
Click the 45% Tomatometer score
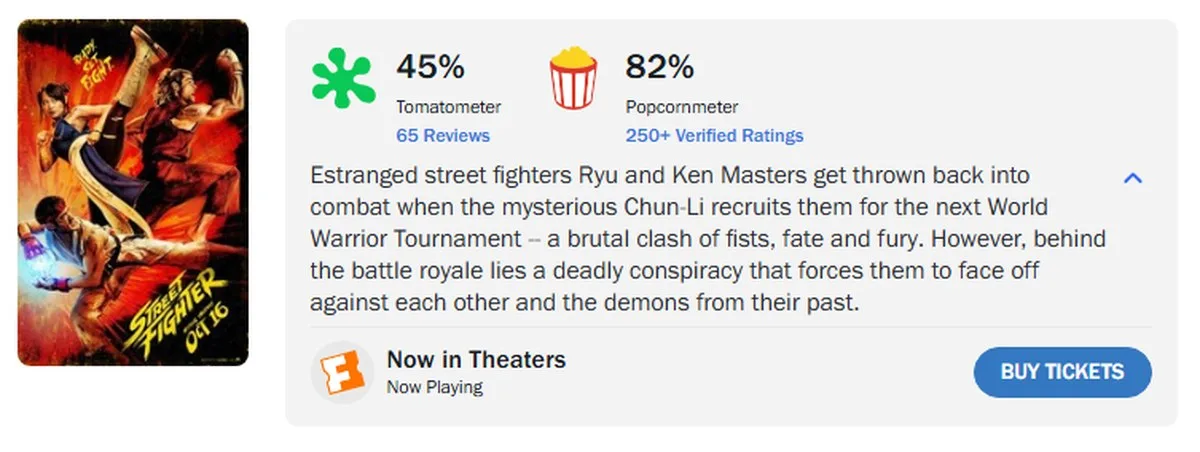pyautogui.click(x=430, y=67)
